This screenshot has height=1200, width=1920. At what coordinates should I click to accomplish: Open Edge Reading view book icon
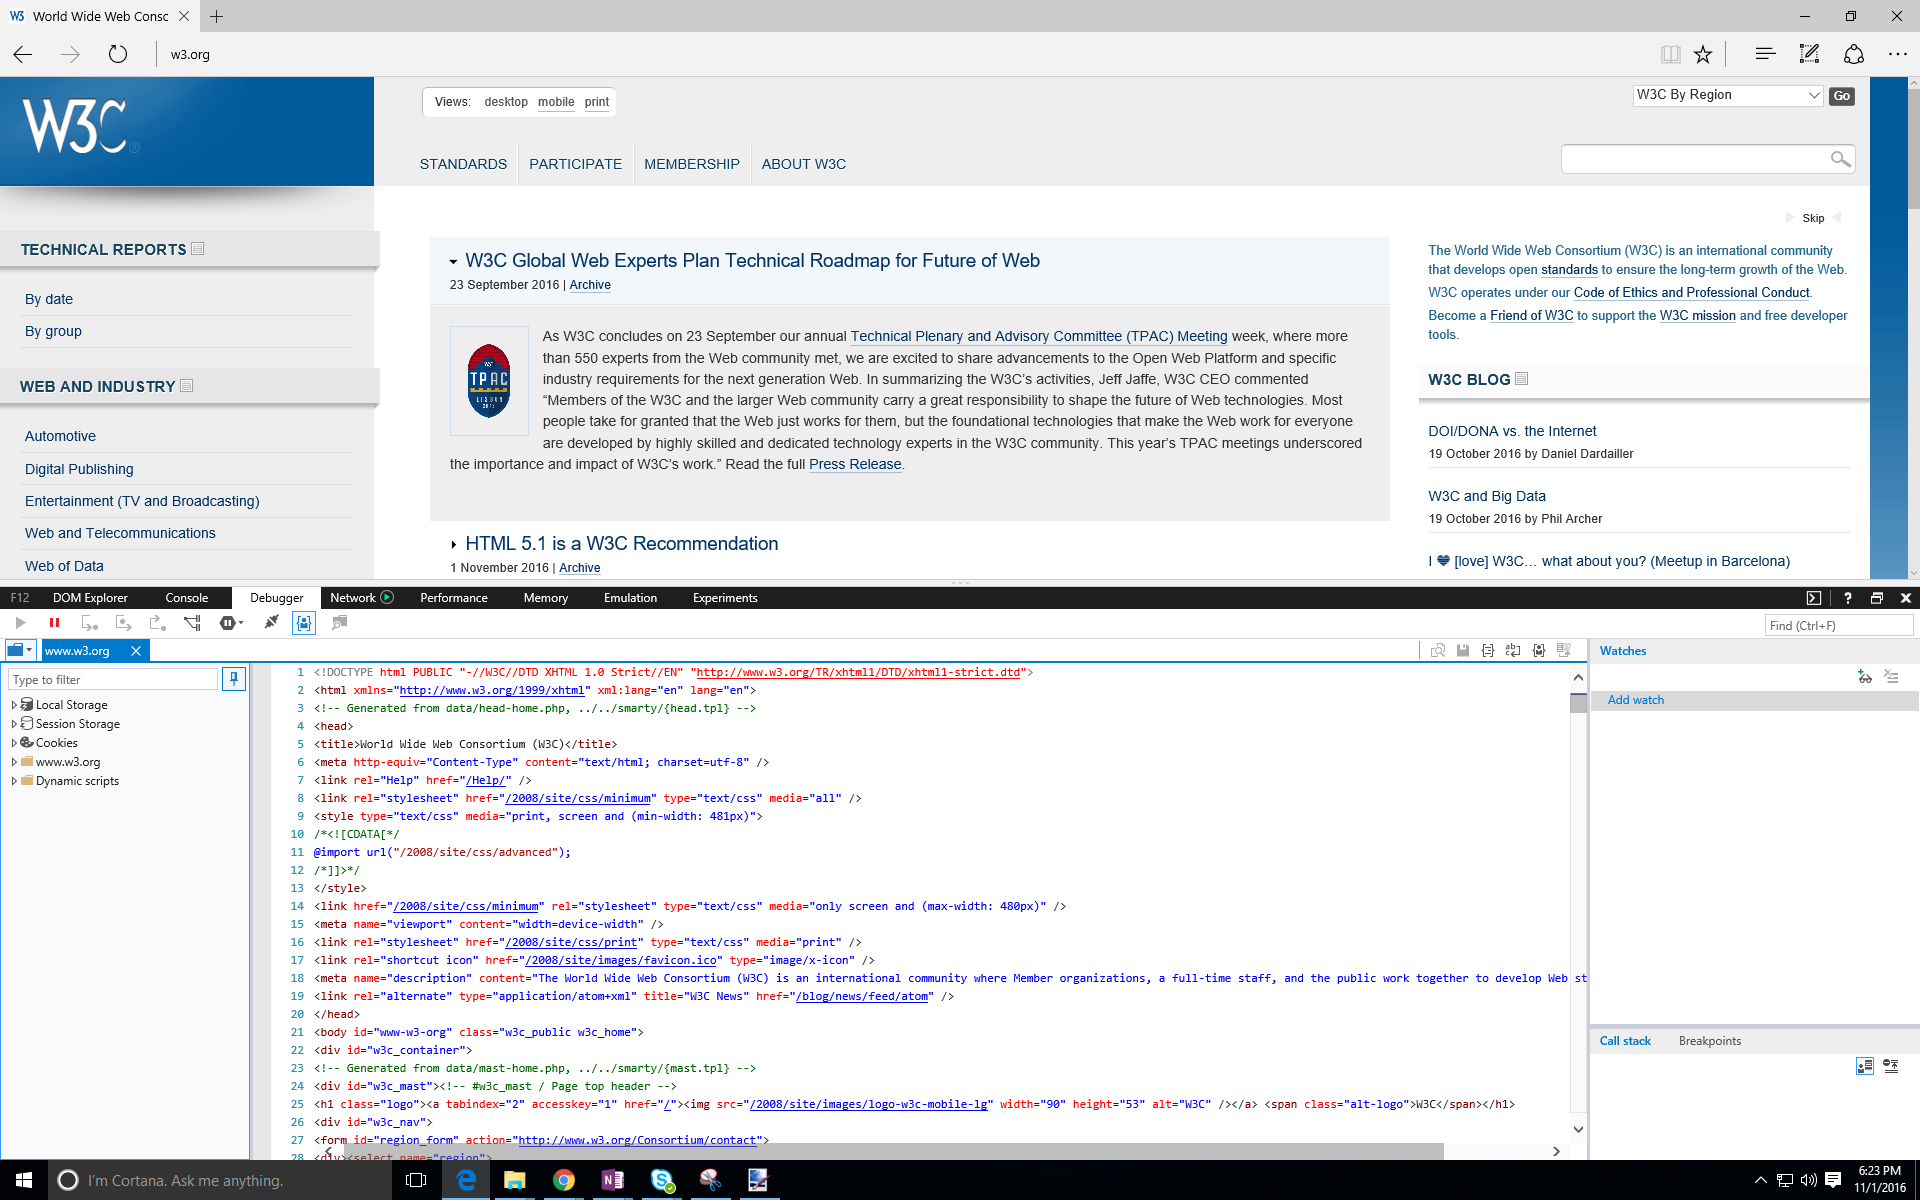[x=1670, y=54]
